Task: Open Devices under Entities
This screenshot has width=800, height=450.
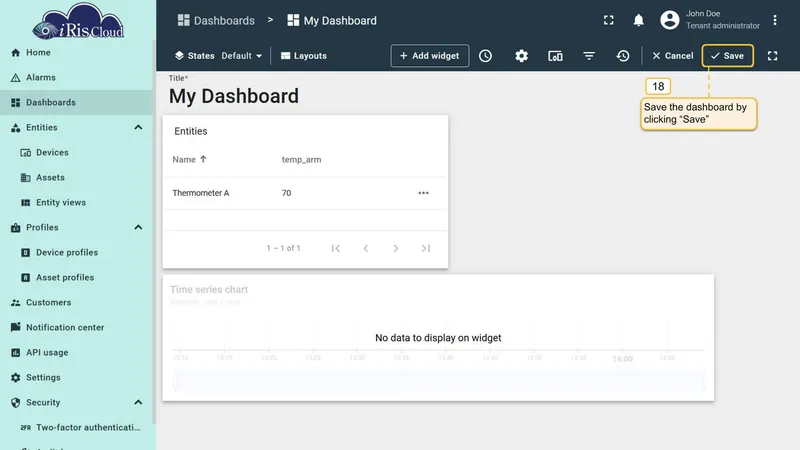Action: 77,153
